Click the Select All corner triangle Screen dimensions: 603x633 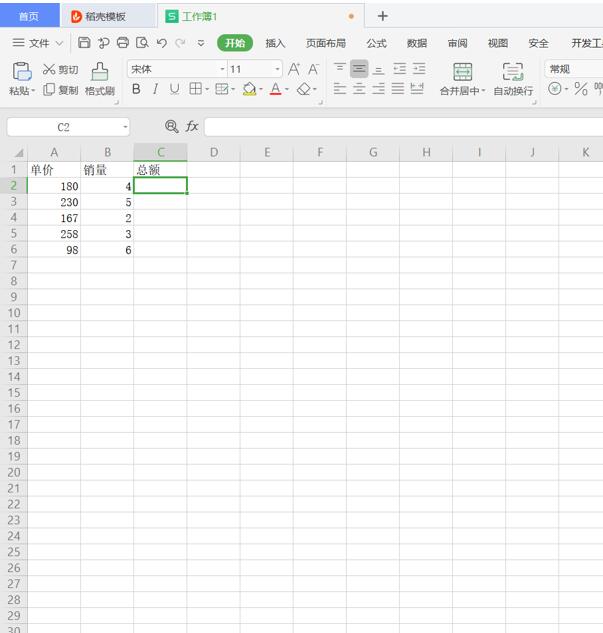coord(19,153)
